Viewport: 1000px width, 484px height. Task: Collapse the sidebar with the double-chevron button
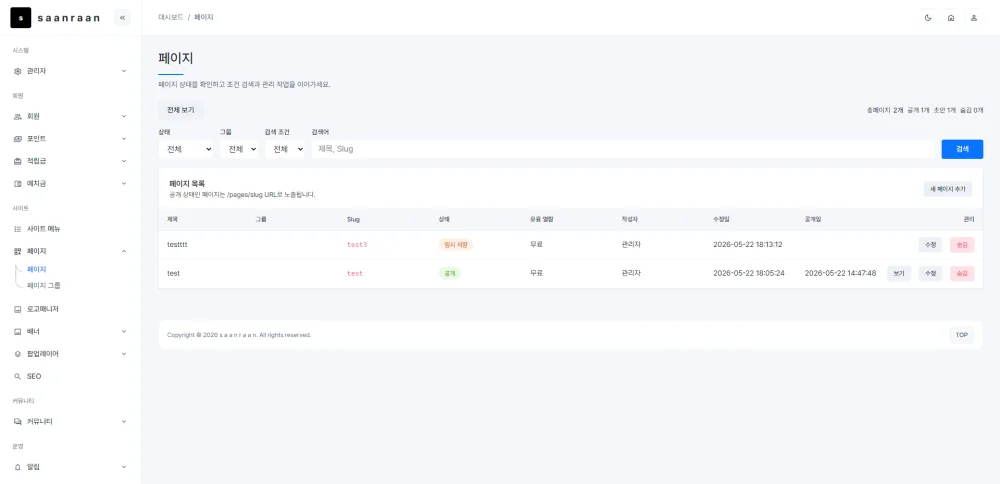point(122,18)
